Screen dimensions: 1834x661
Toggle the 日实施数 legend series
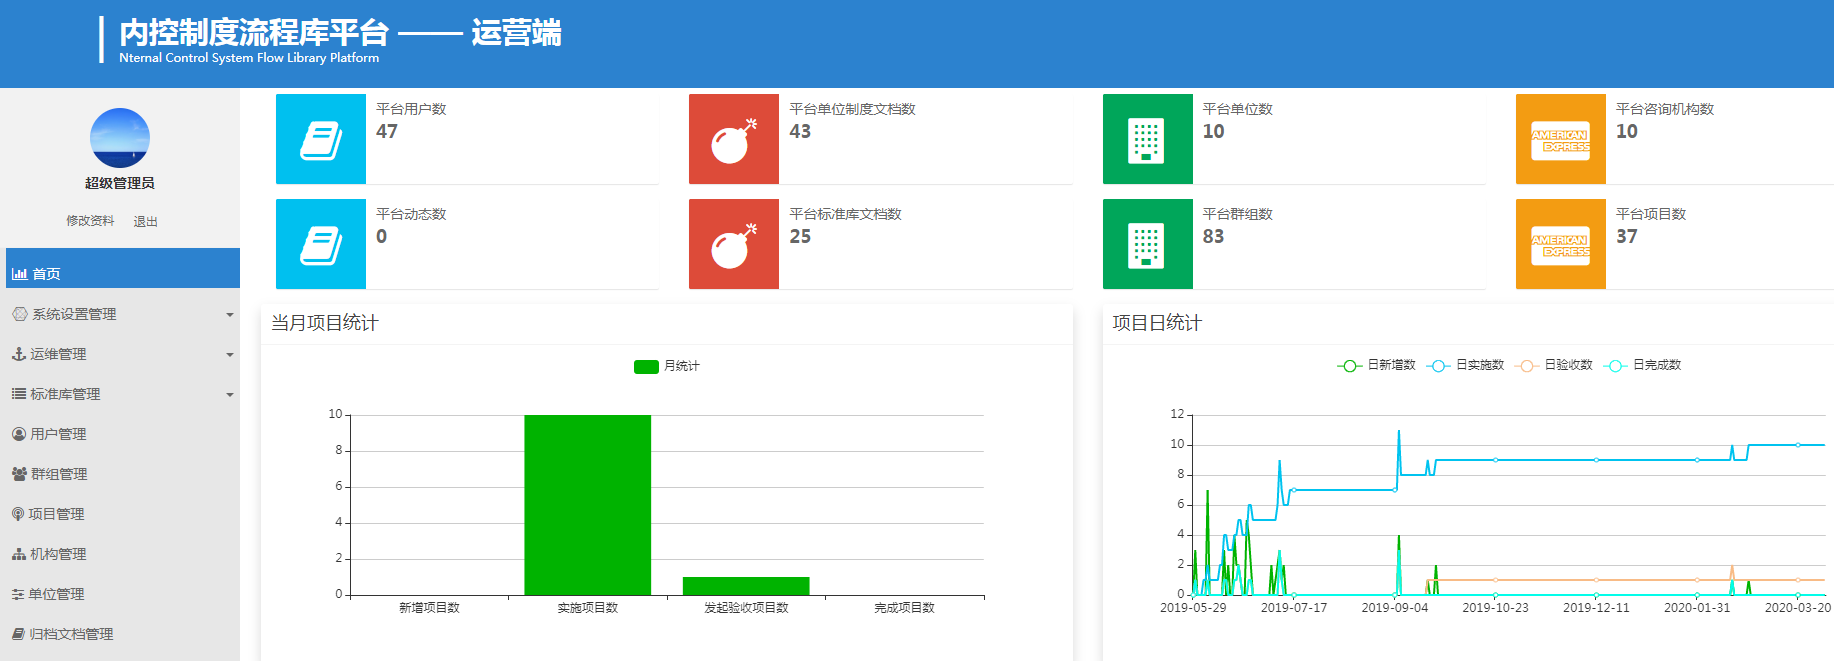point(1466,365)
